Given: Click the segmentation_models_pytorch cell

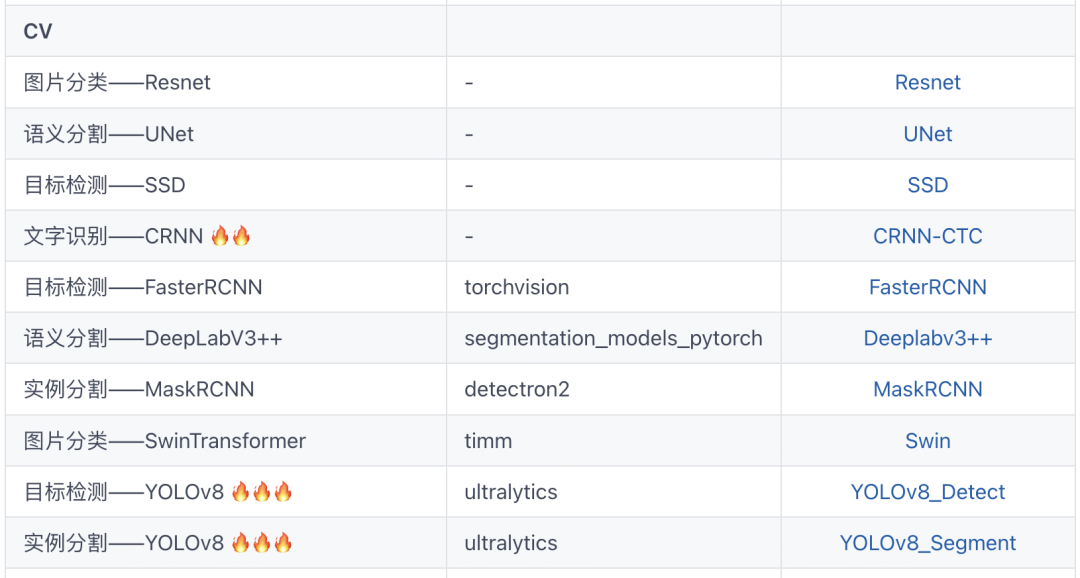Looking at the screenshot, I should coord(612,339).
